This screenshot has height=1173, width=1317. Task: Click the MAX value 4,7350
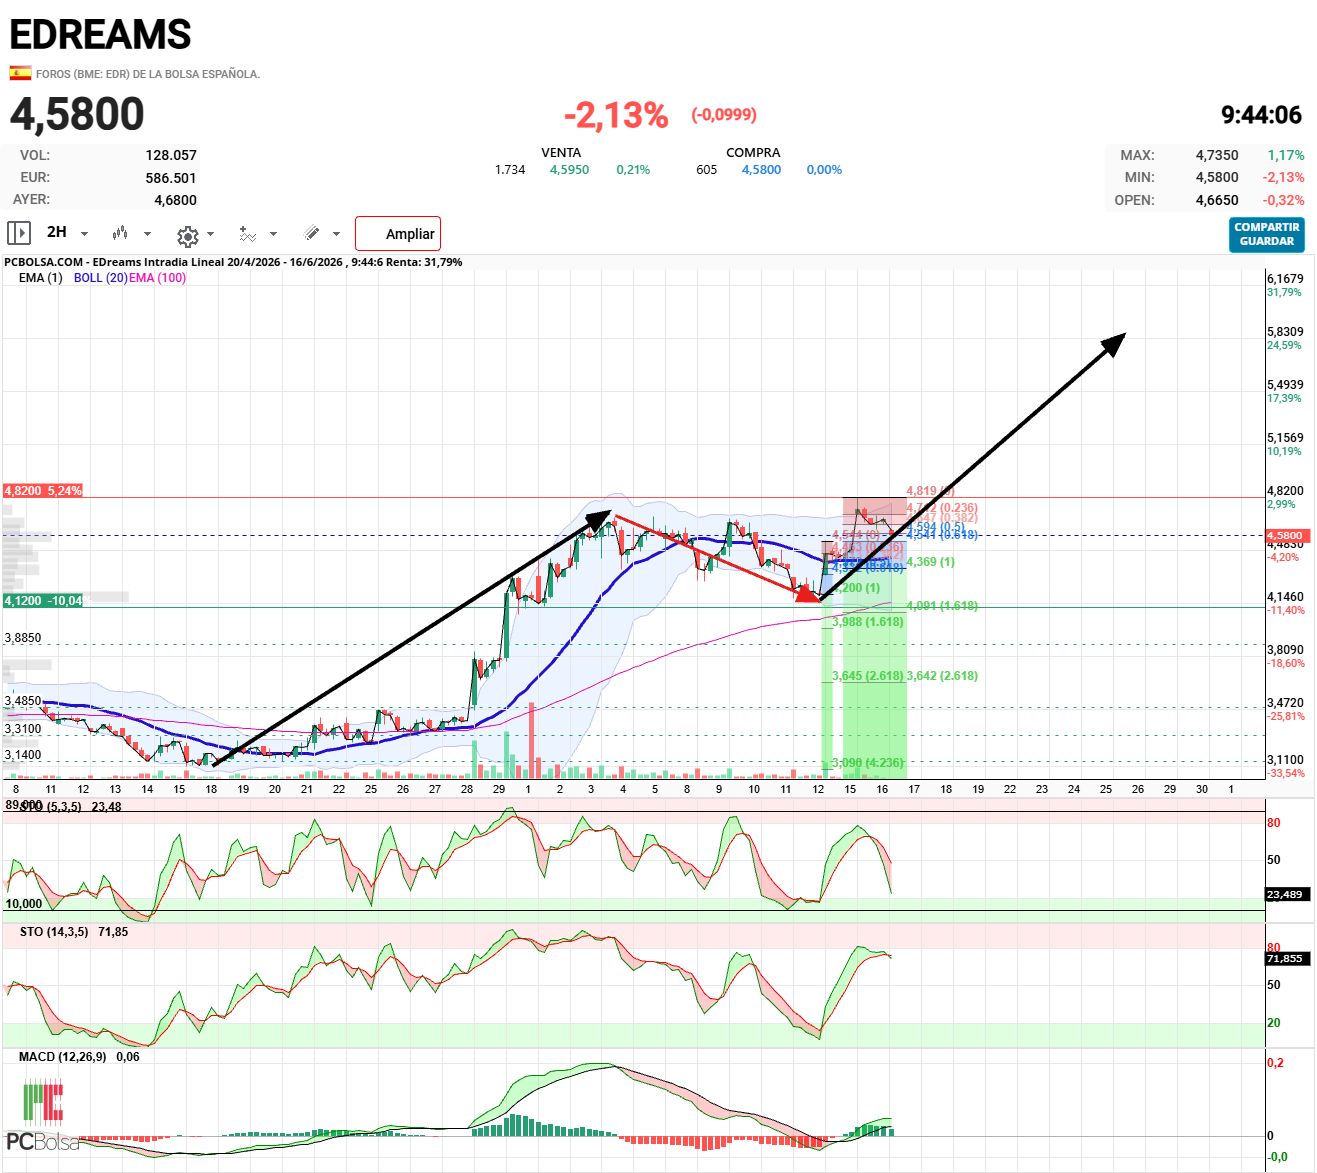[1217, 155]
